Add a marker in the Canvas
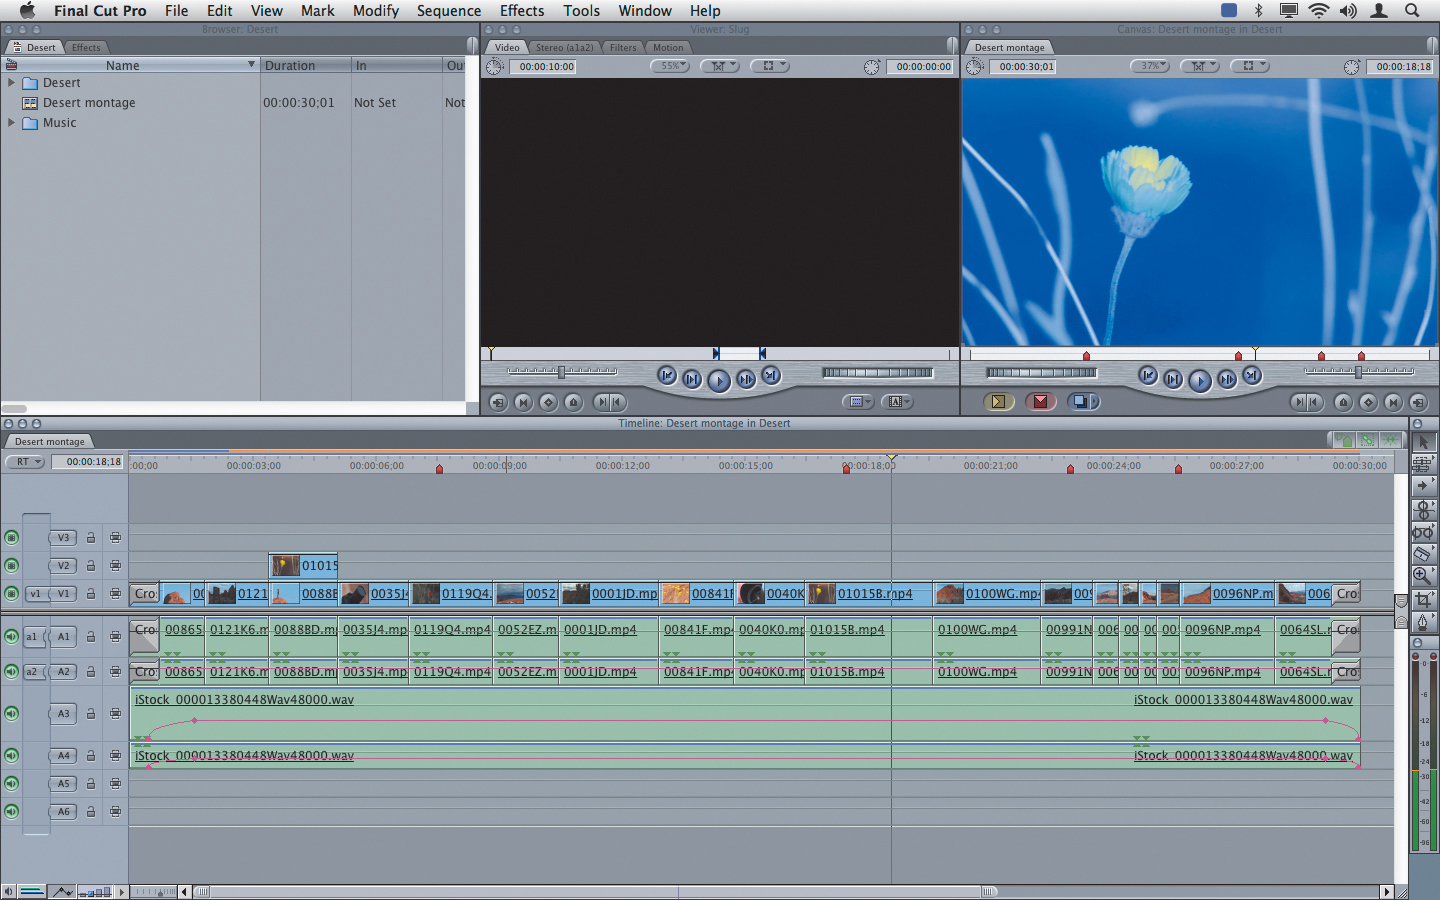 pyautogui.click(x=1343, y=402)
